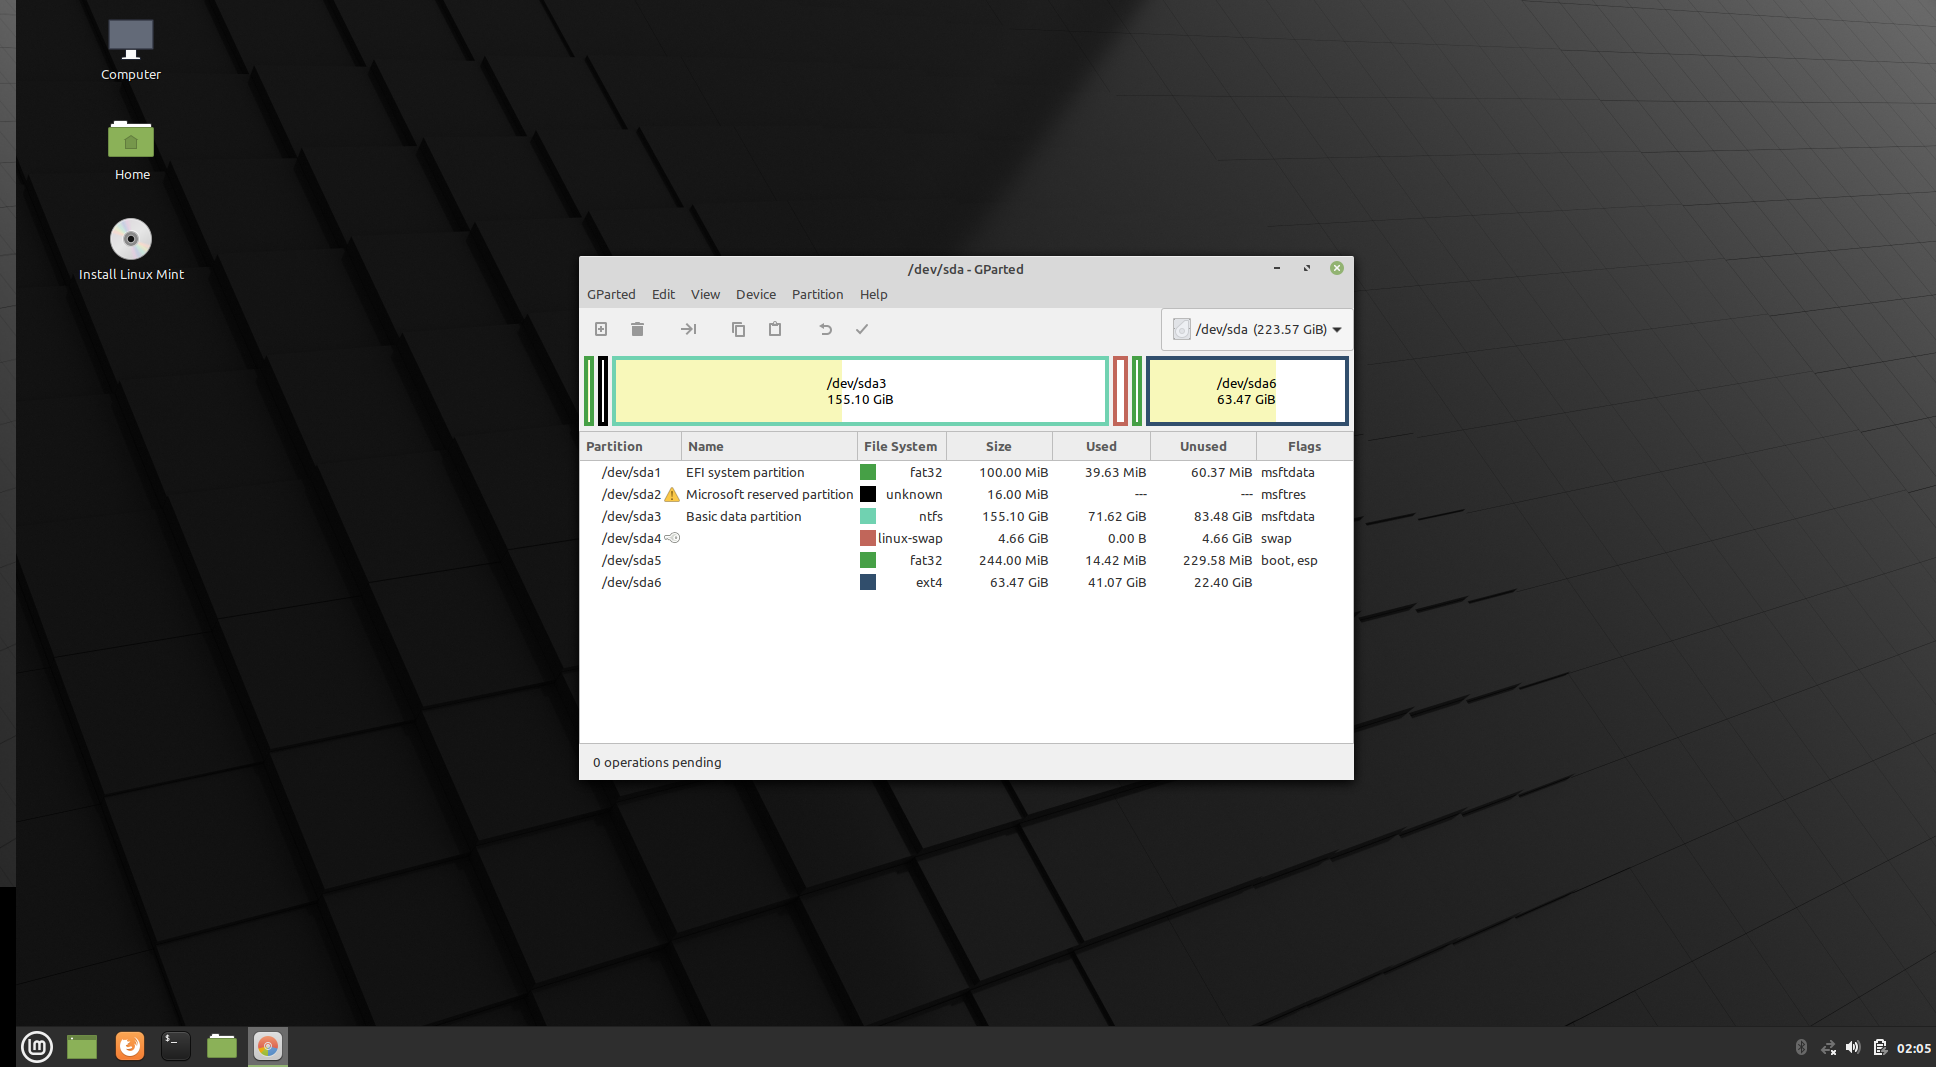Open the Linux Mint start menu
The image size is (1940, 1069).
click(37, 1047)
